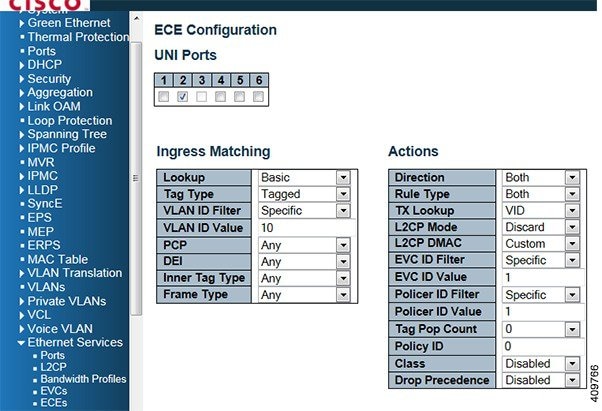Select the VLAN Translation menu item
The height and width of the screenshot is (411, 602).
(x=75, y=272)
